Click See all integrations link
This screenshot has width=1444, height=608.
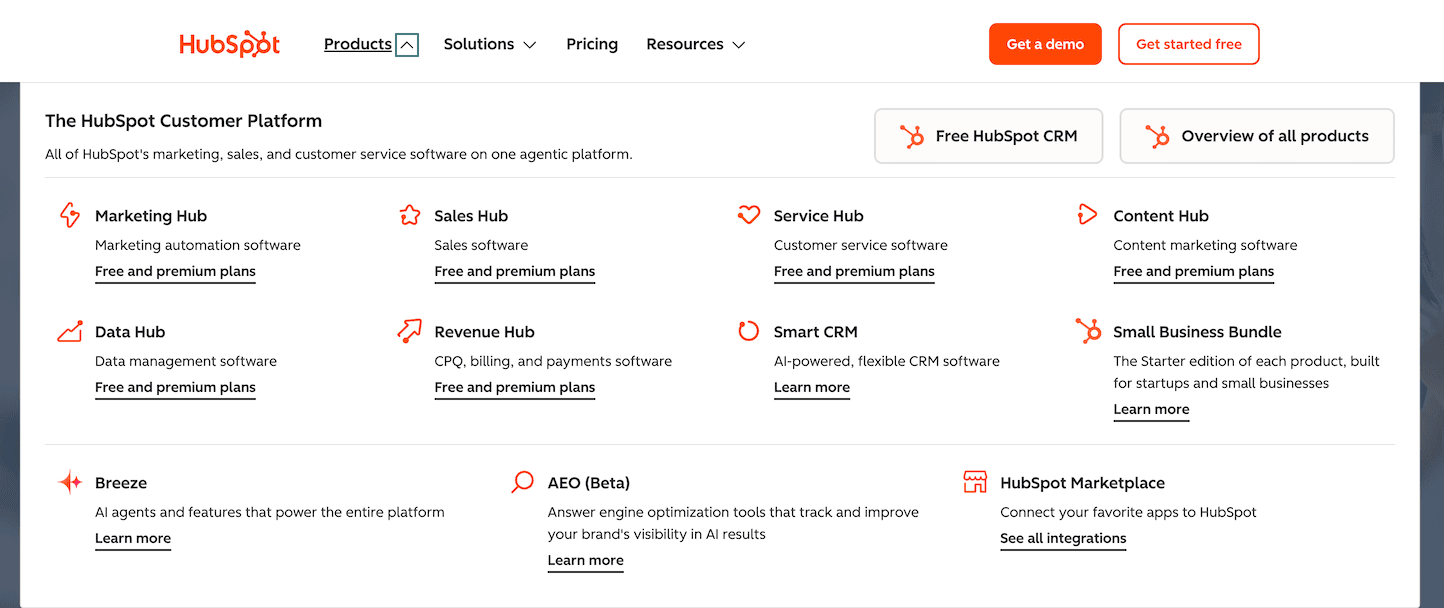(1063, 538)
